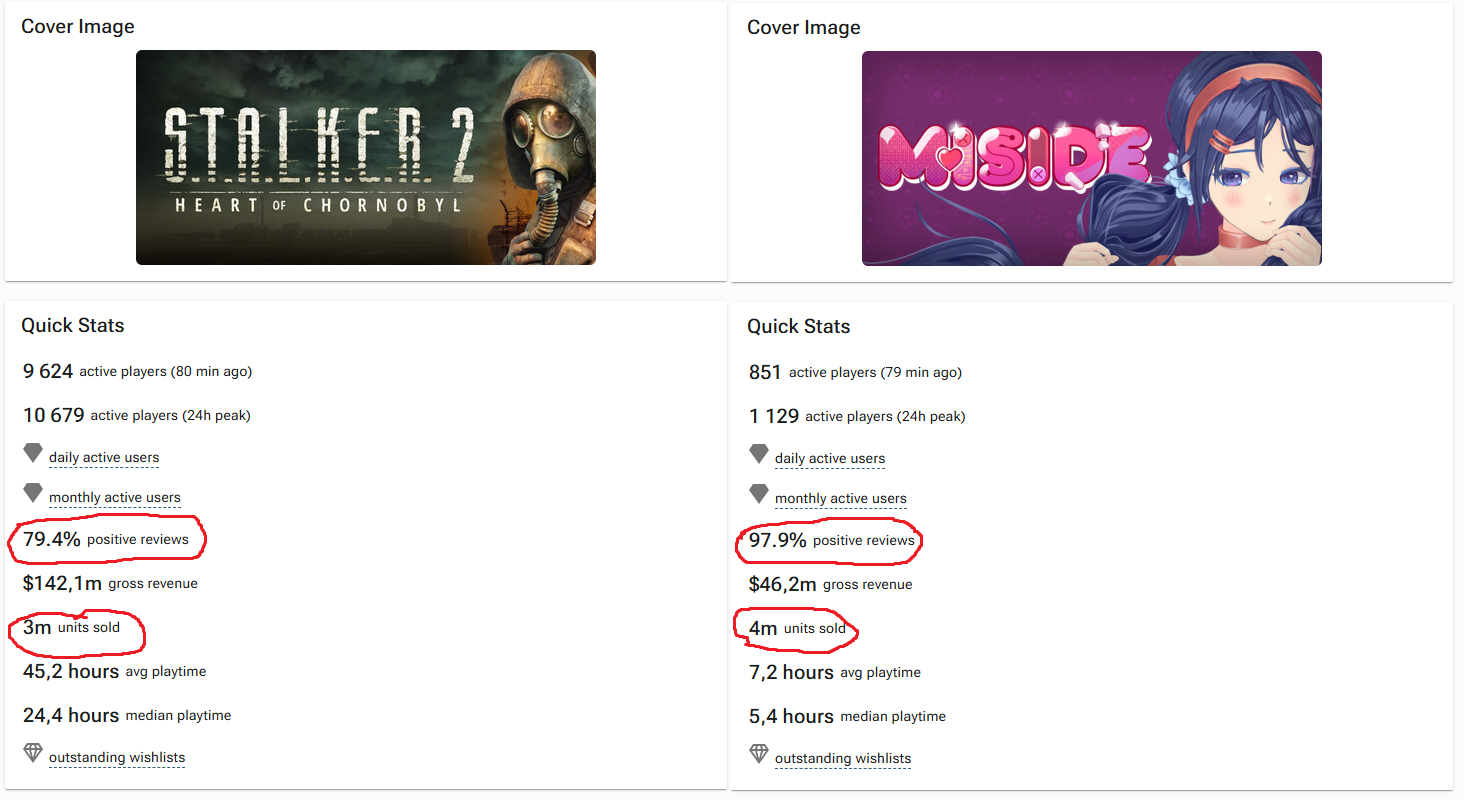Select the '5,4 hours' median playtime value
Screen dimensions: 1464x800
[x=791, y=716]
